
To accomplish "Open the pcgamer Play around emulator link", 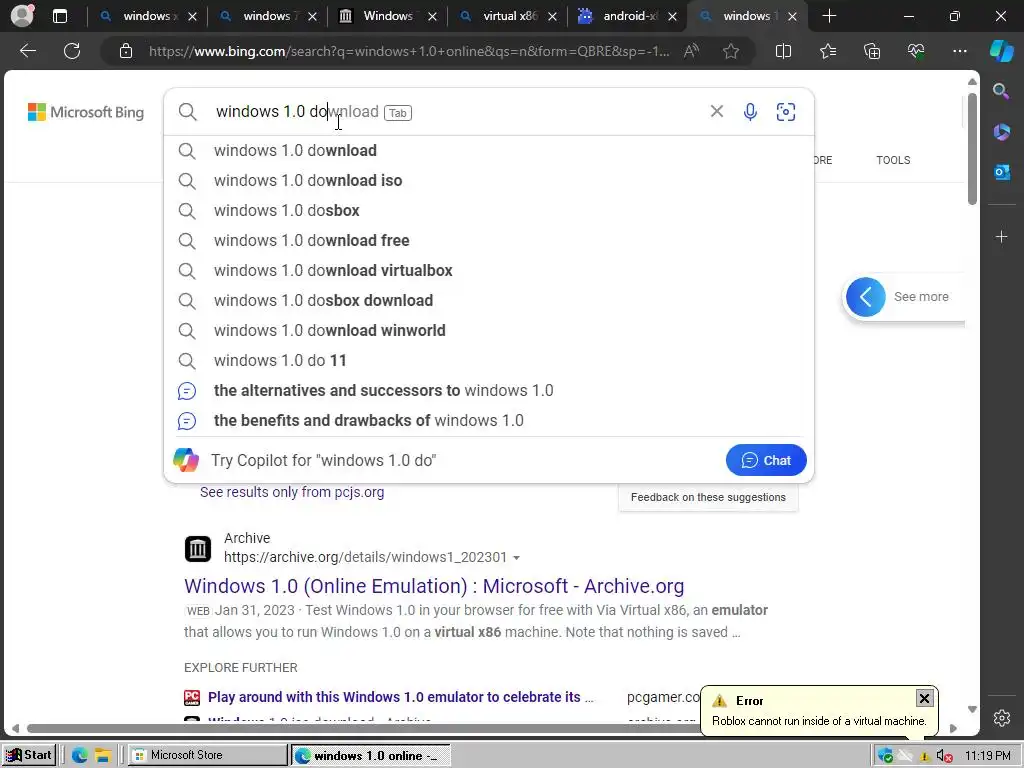I will [x=400, y=697].
